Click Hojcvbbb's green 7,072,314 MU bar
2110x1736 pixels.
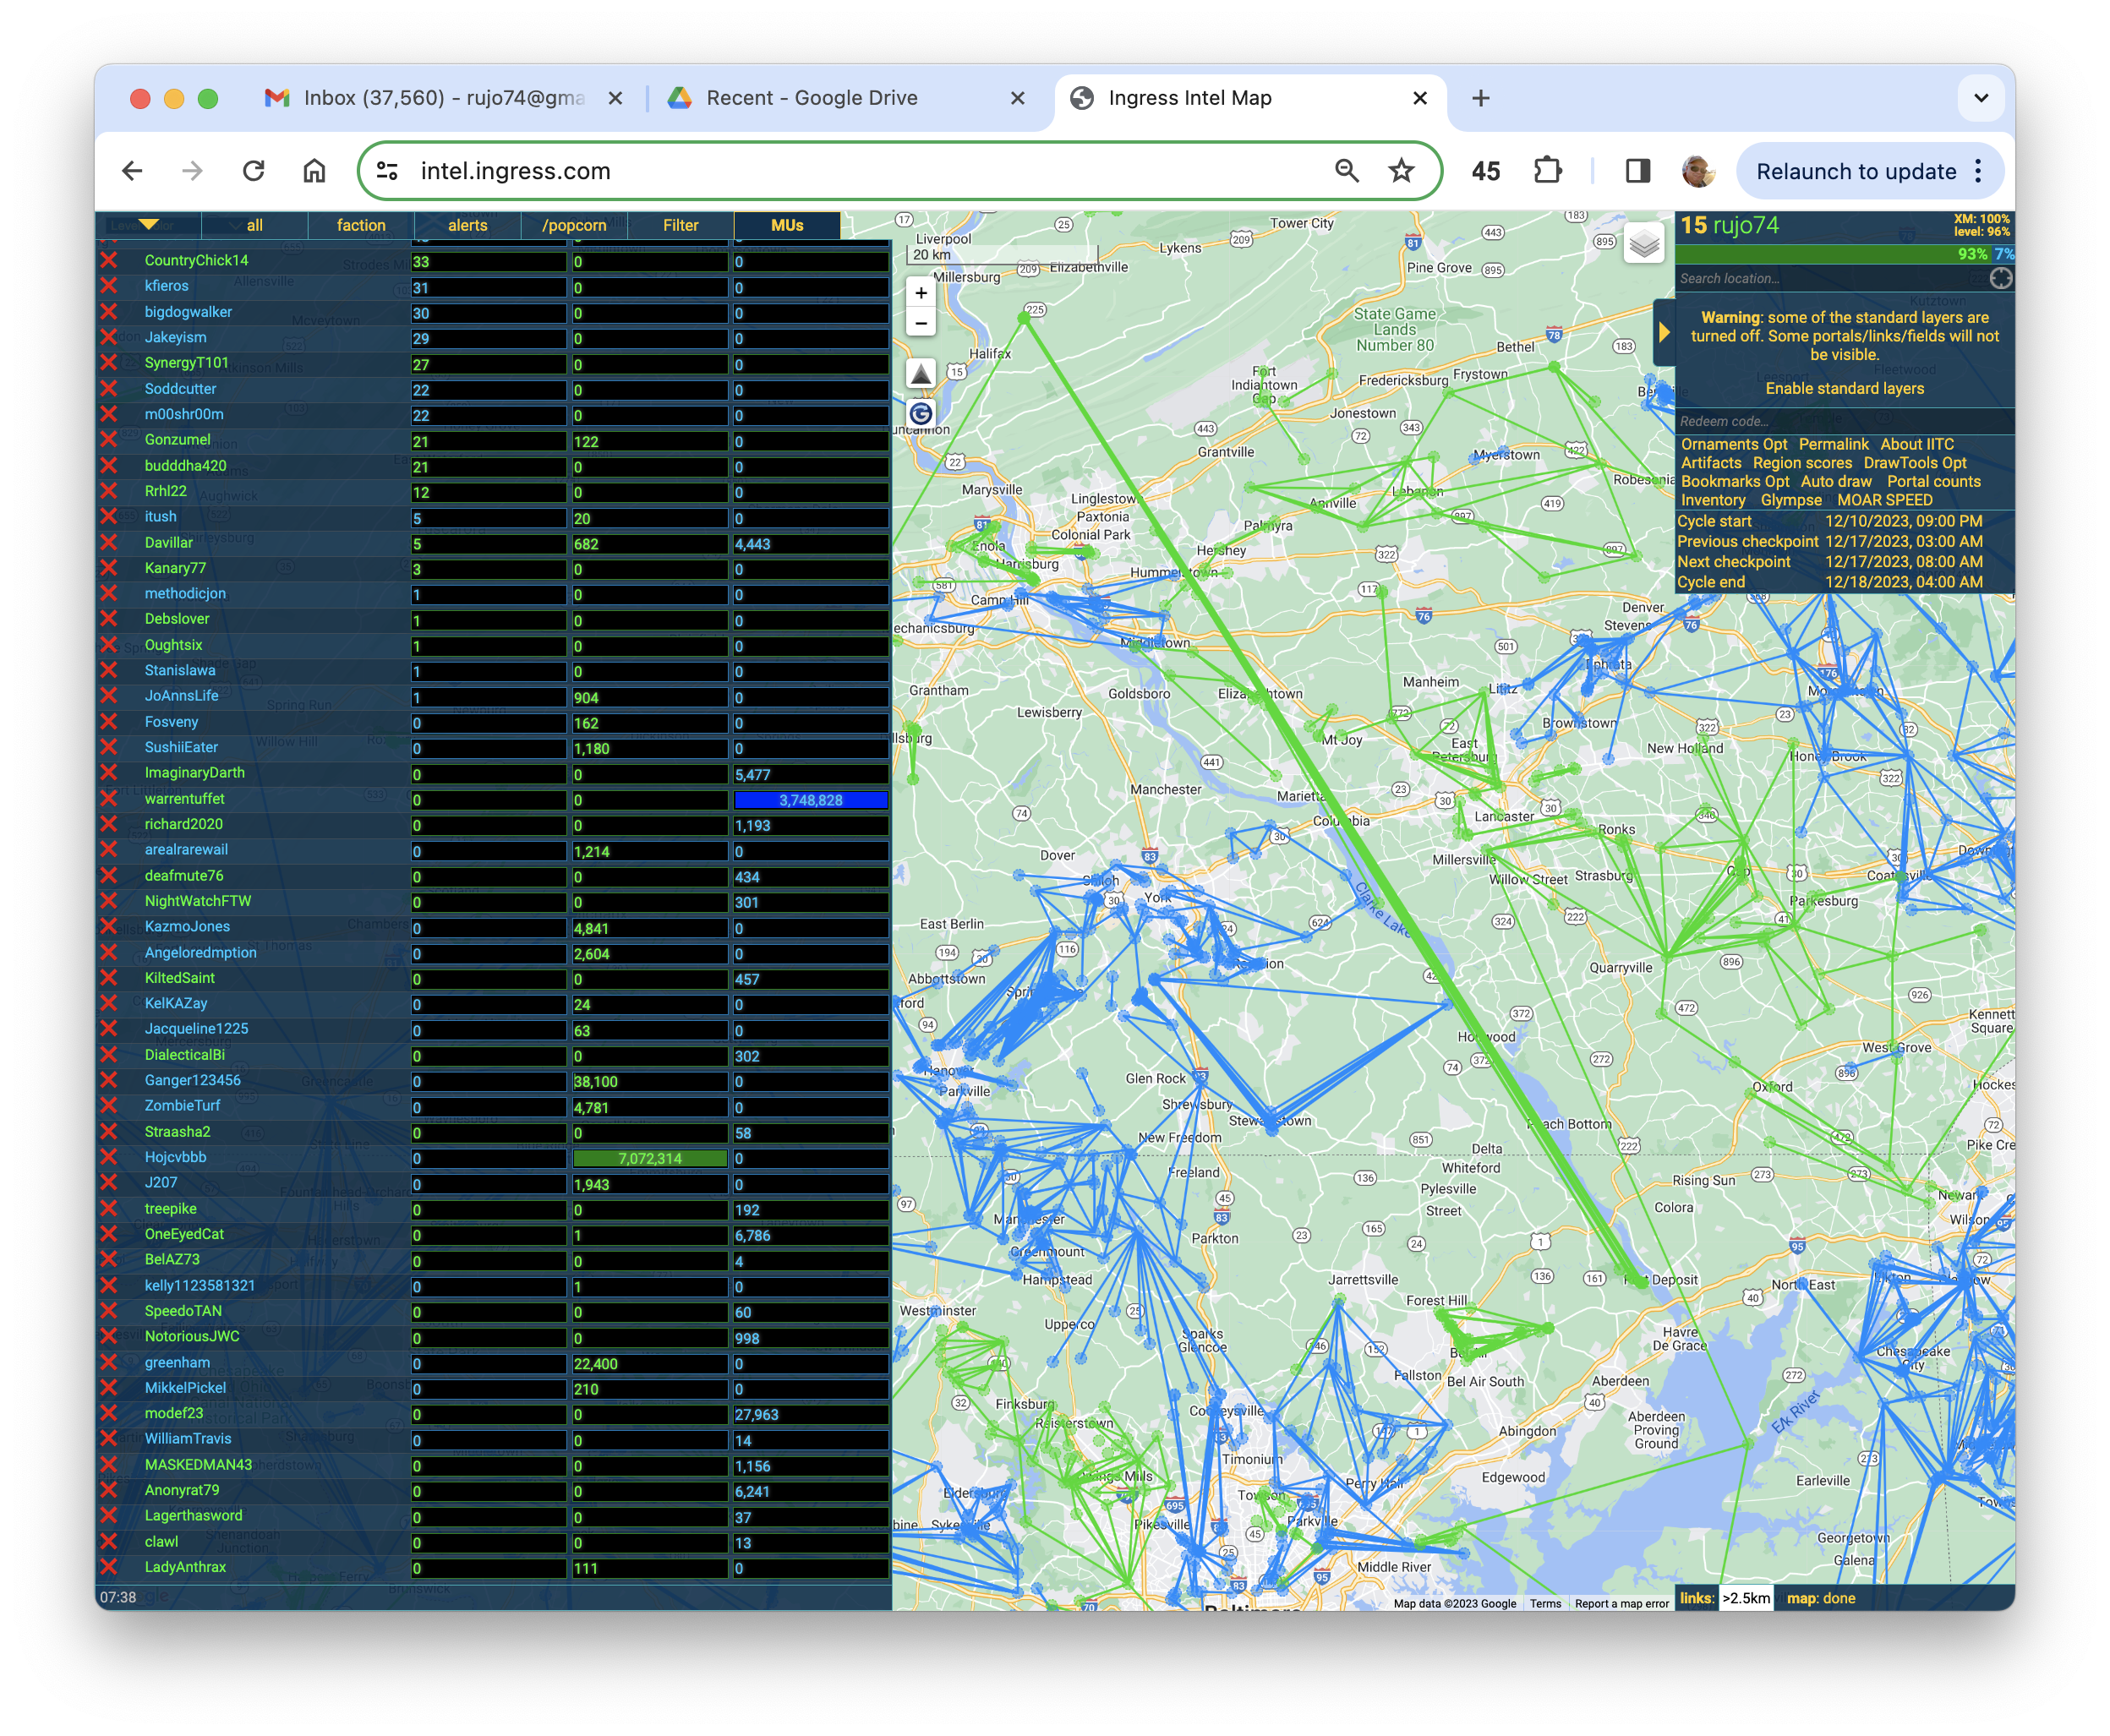click(650, 1158)
